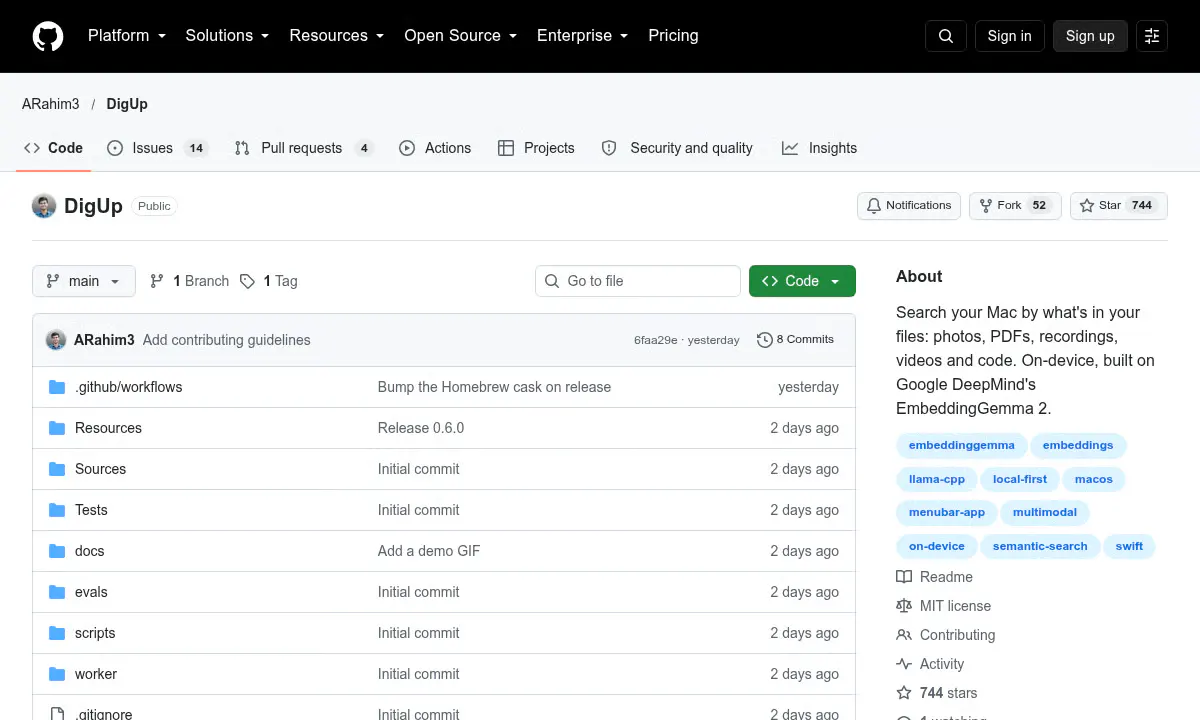Click the Sign up button
This screenshot has height=720, width=1200.
click(1090, 36)
